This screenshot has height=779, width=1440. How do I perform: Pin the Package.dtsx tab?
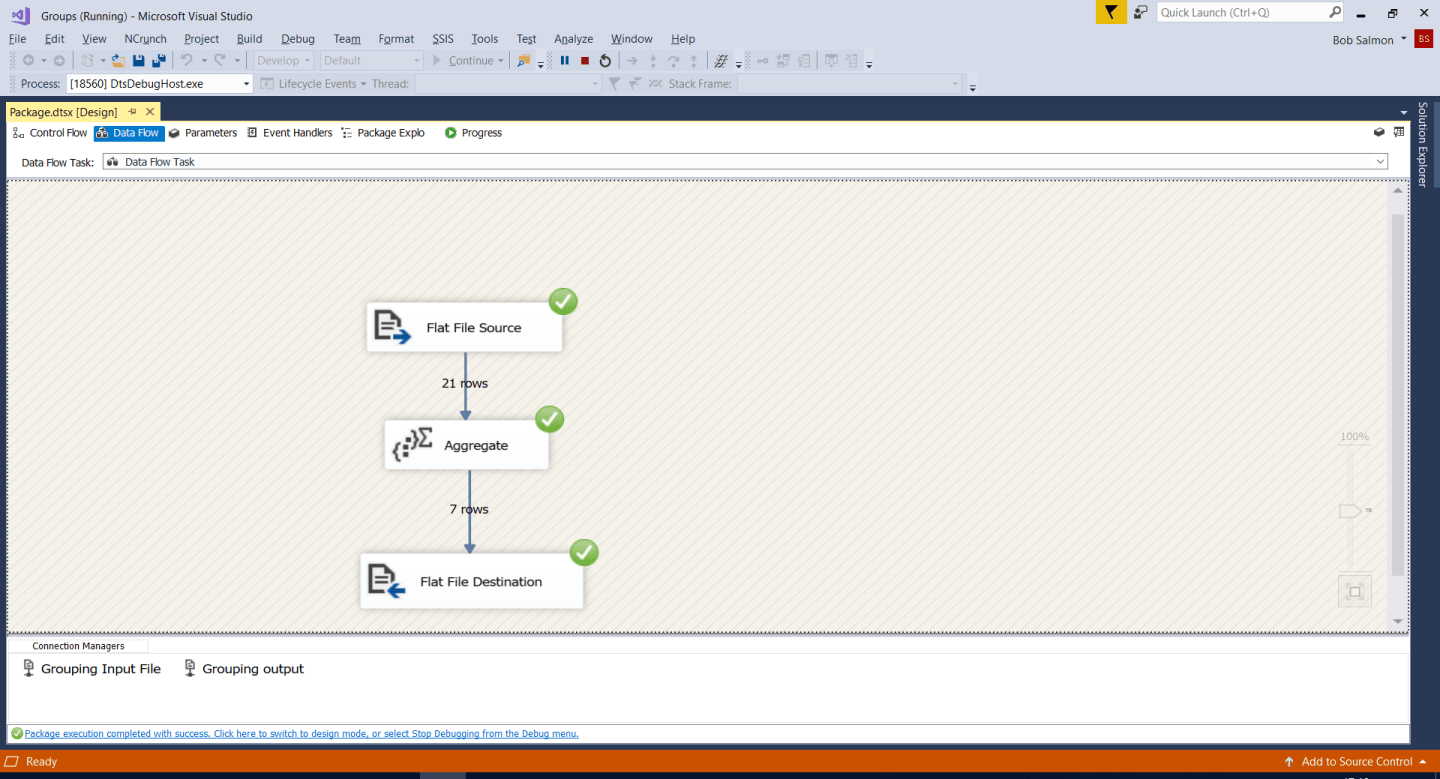click(132, 112)
